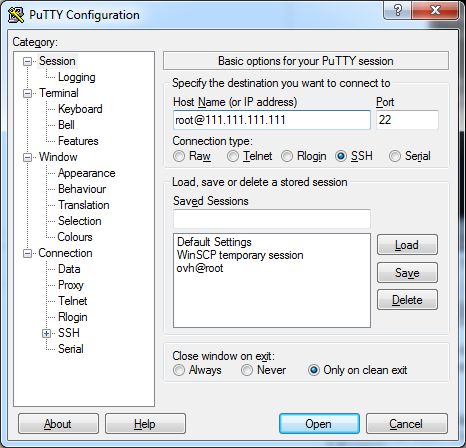Screen dimensions: 466x448
Task: Open the Behaviour settings category
Action: (82, 189)
